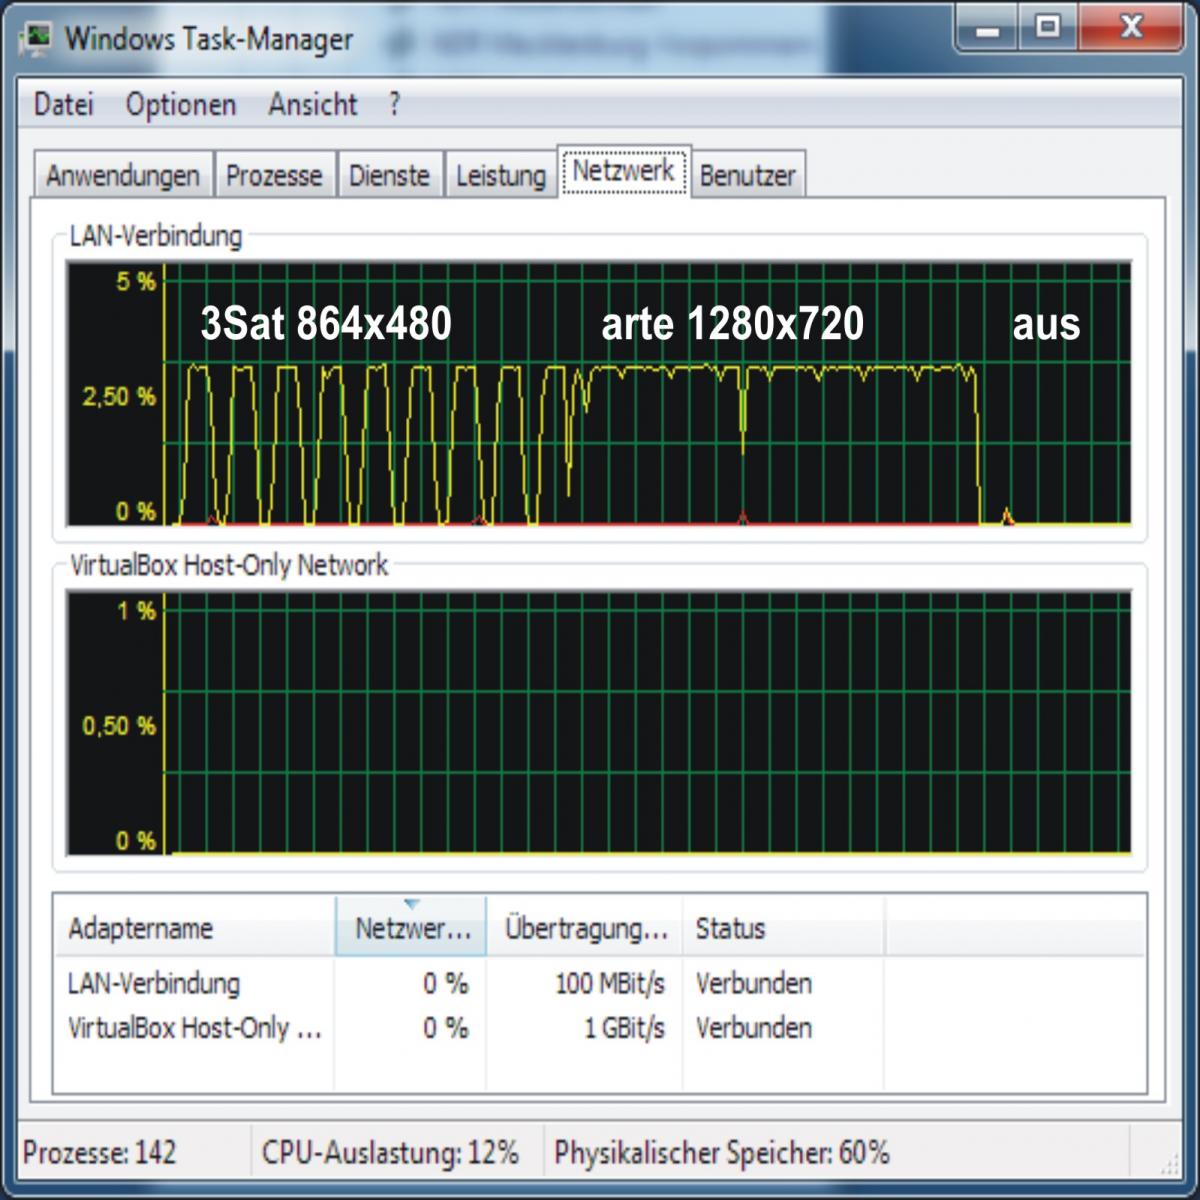Click the Task-Manager title bar icon

coord(38,39)
